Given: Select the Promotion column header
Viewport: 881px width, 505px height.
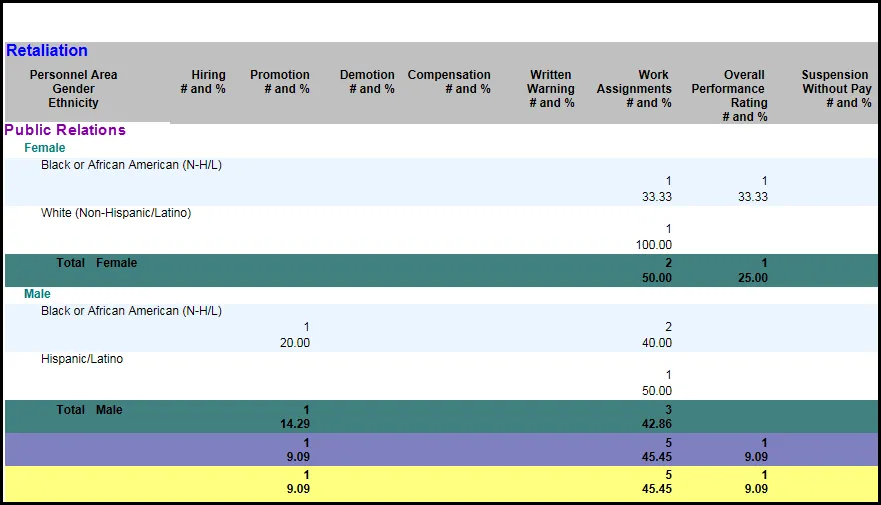Looking at the screenshot, I should pos(280,82).
